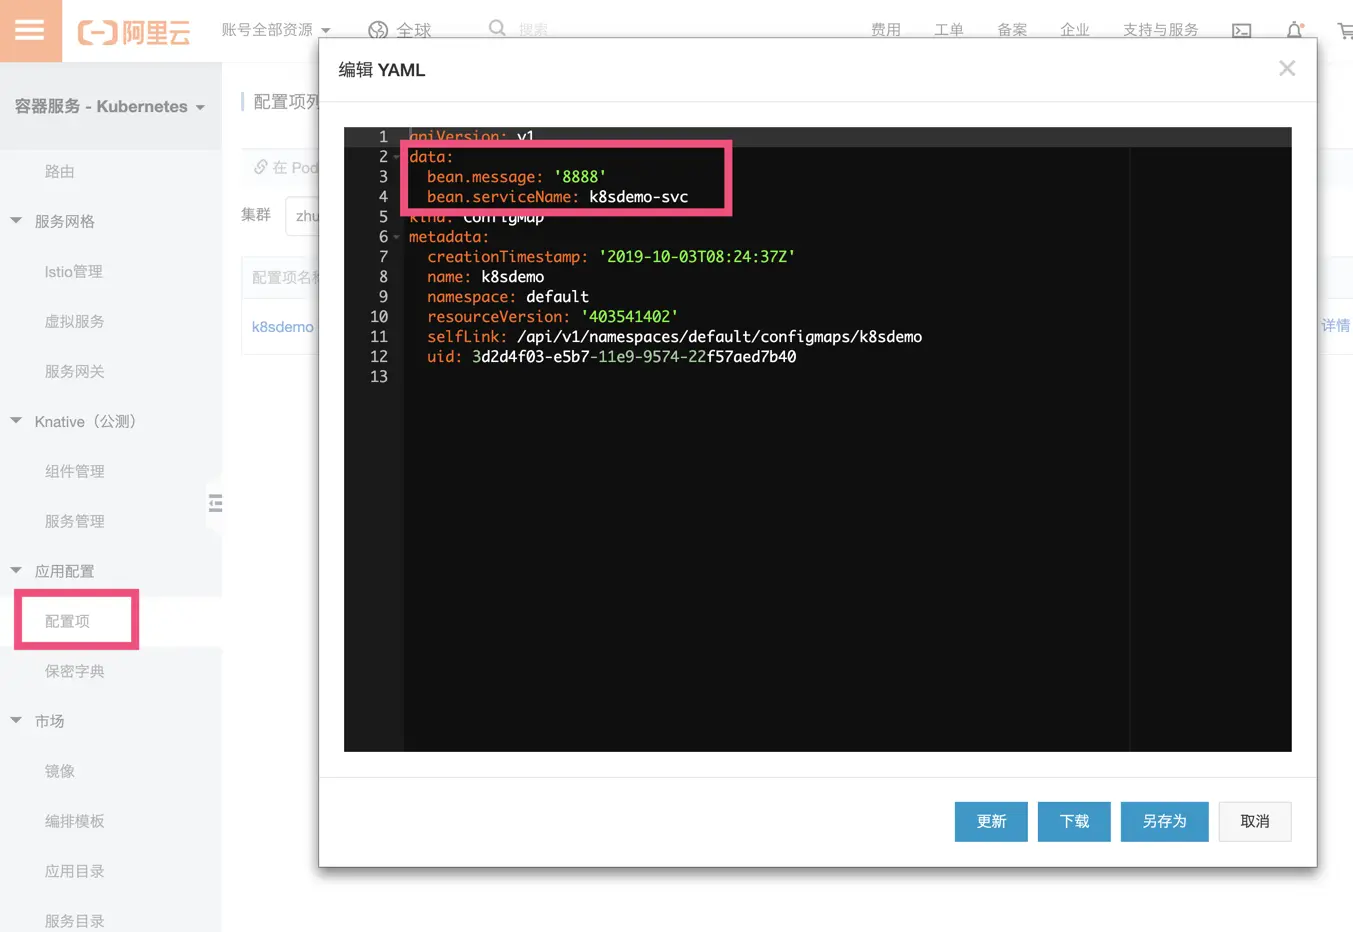Click the resourceVersion '403541402' value
The height and width of the screenshot is (932, 1353).
pos(629,317)
